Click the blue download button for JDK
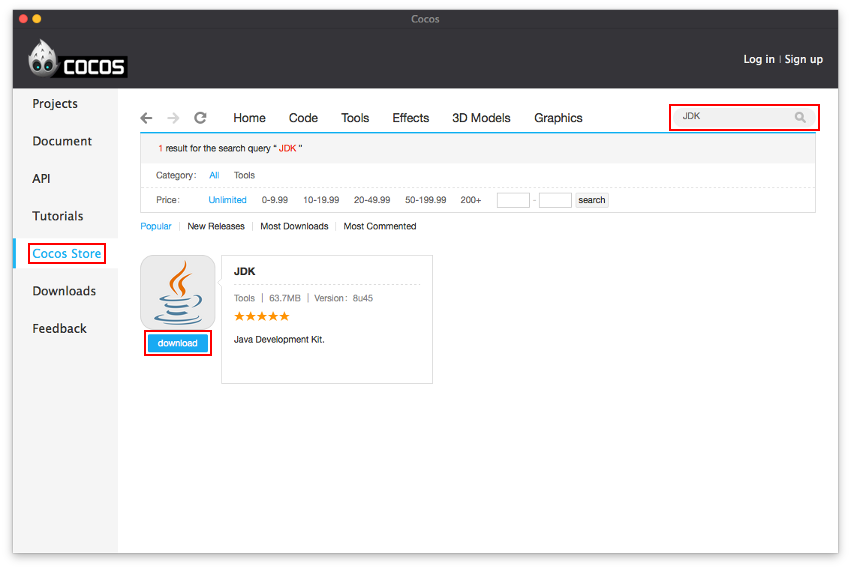Image resolution: width=851 pixels, height=569 pixels. coord(177,343)
